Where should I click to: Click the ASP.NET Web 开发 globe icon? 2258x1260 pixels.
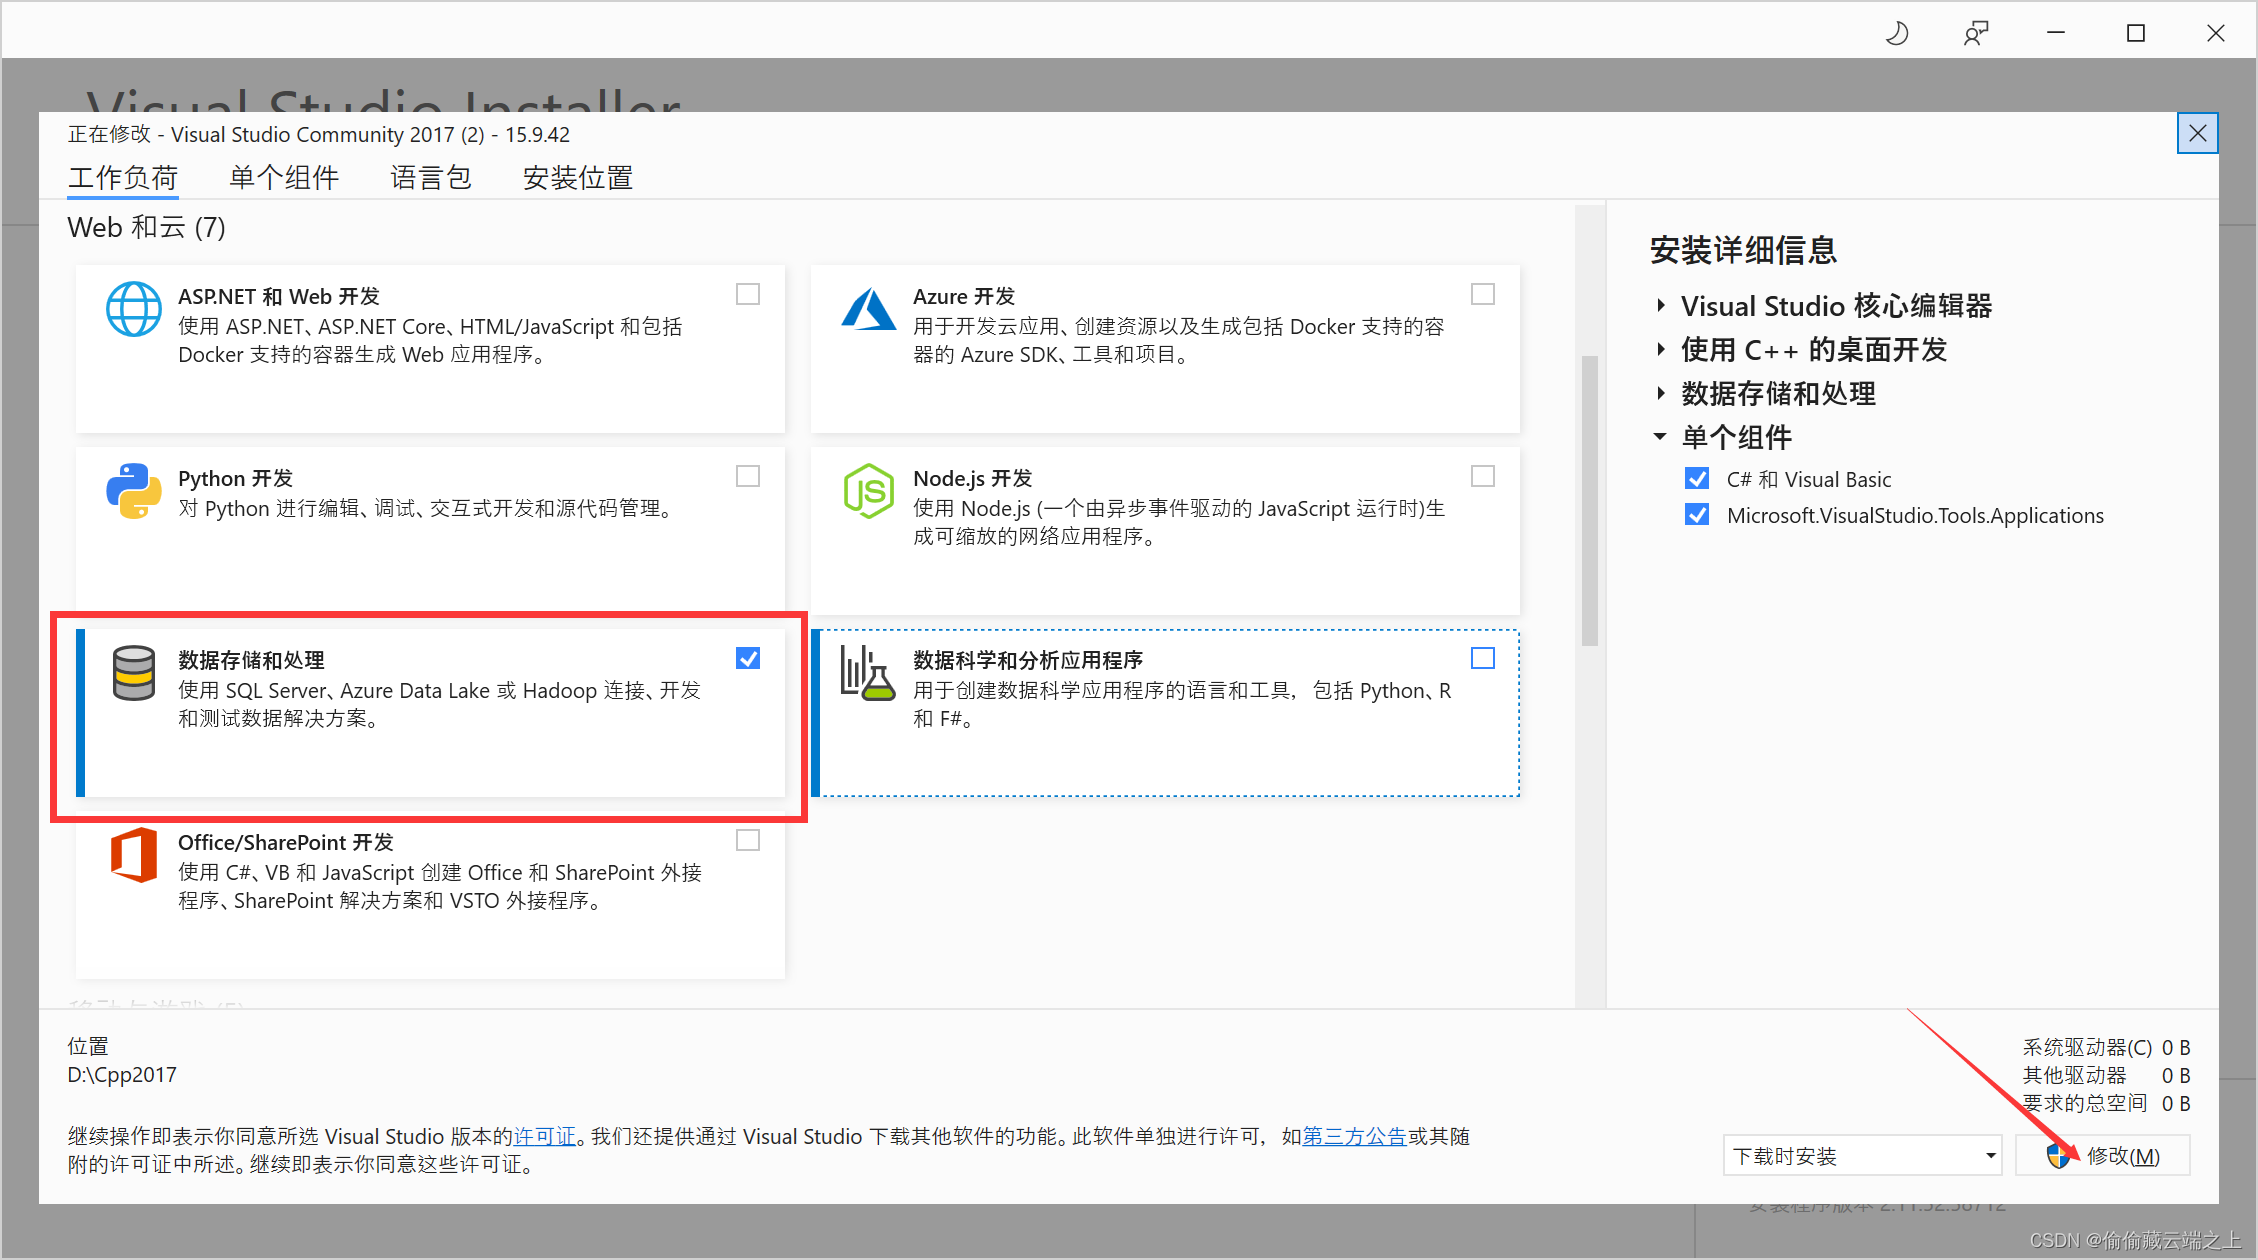click(133, 309)
